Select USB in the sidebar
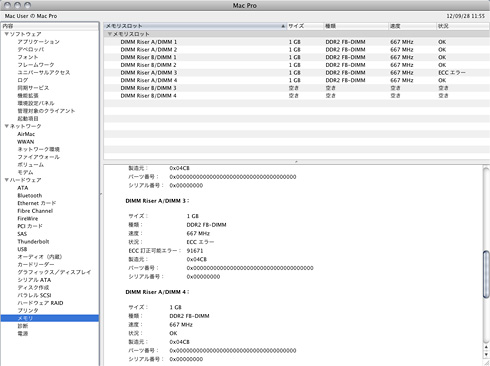The width and height of the screenshot is (490, 366). pos(22,249)
